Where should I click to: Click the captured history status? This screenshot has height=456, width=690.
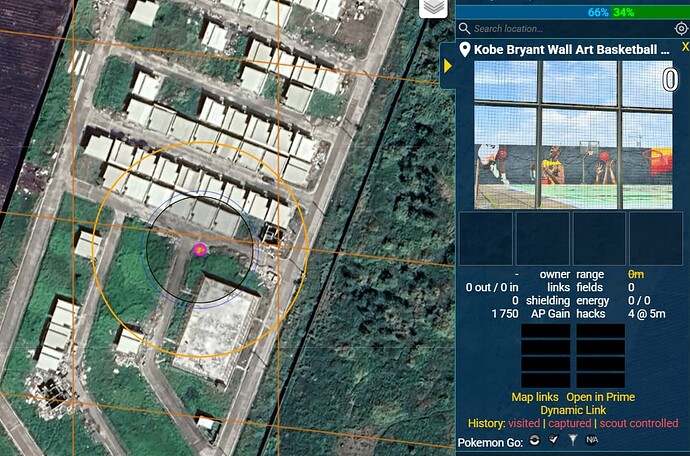[569, 423]
